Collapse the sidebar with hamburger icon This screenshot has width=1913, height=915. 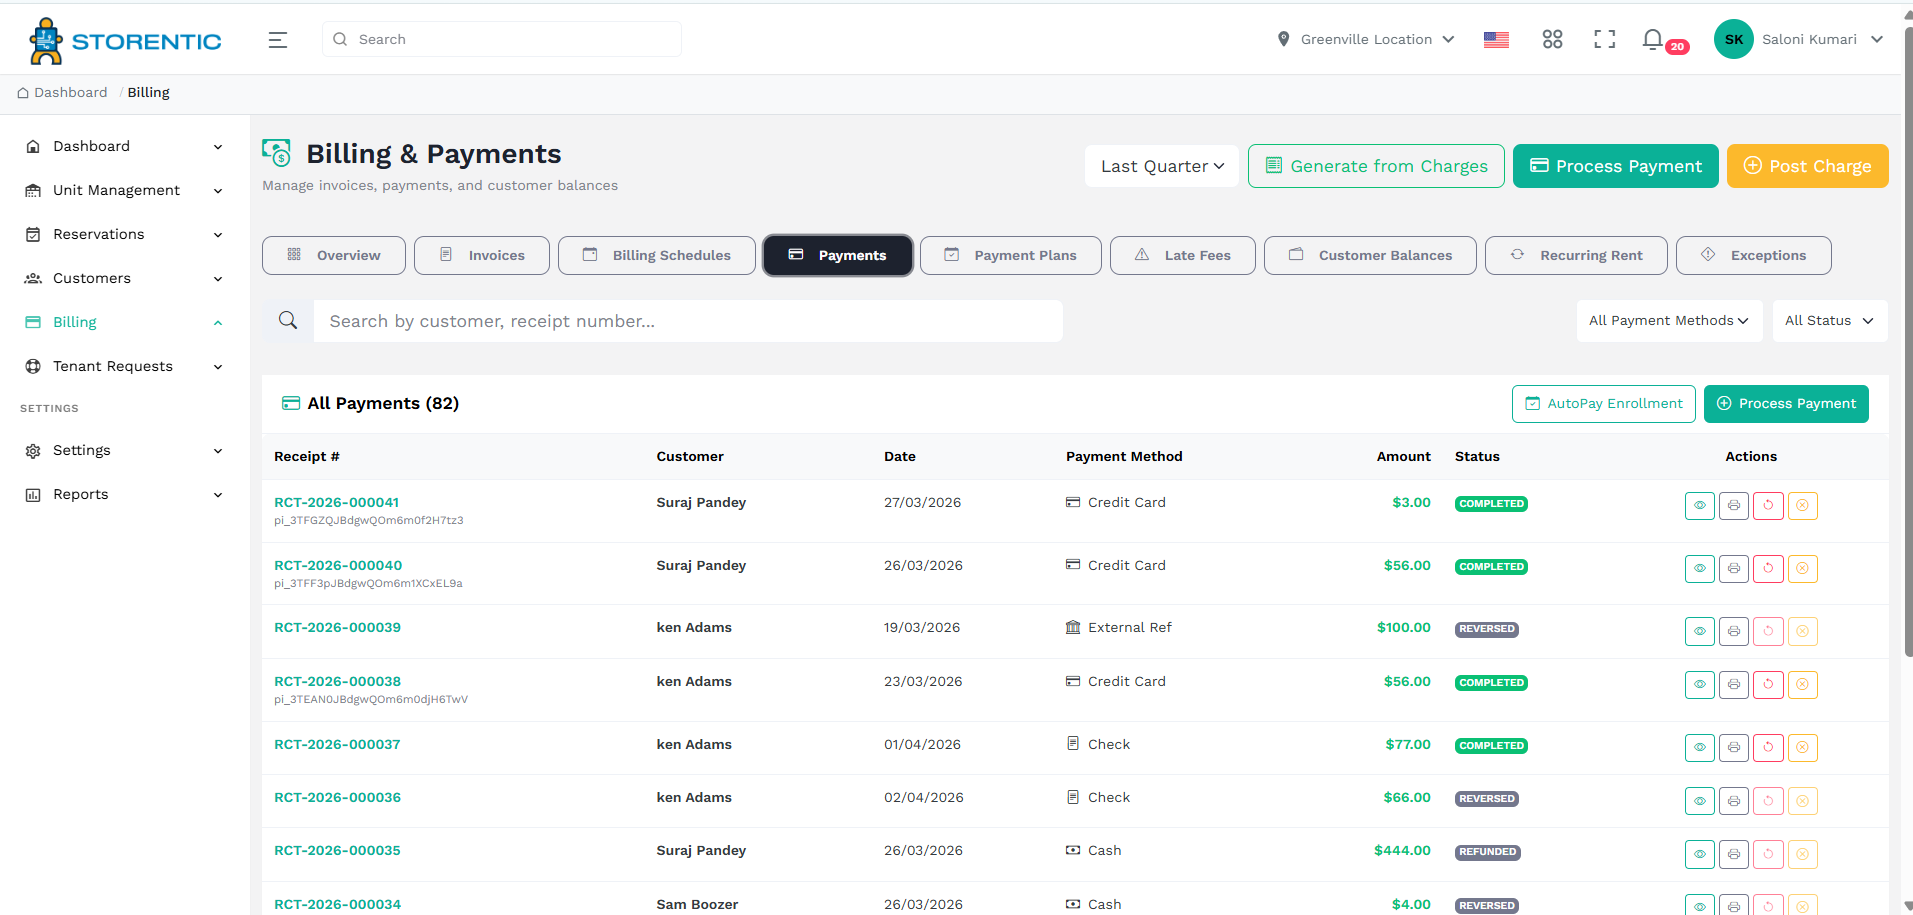(x=277, y=39)
